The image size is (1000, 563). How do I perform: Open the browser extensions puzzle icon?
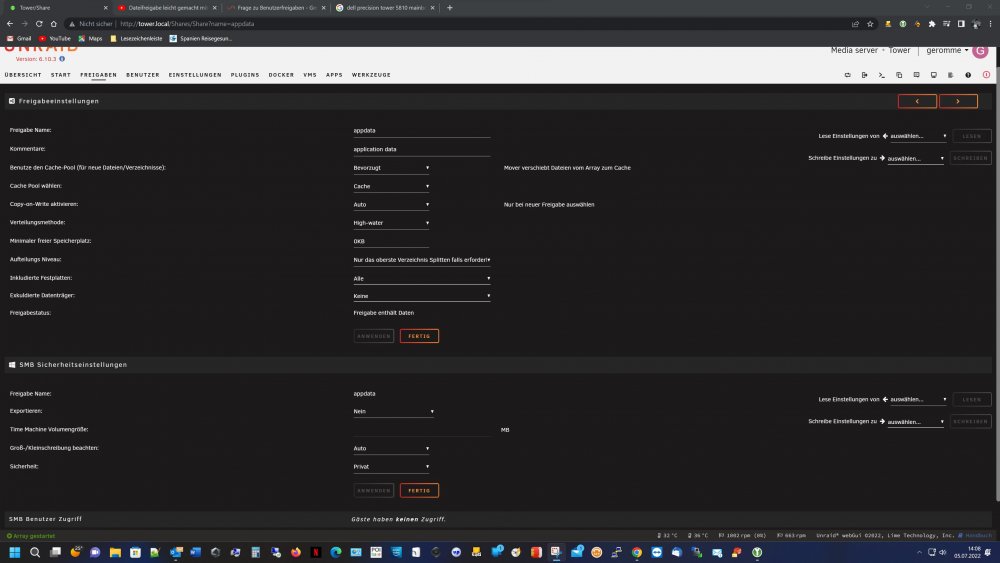932,24
